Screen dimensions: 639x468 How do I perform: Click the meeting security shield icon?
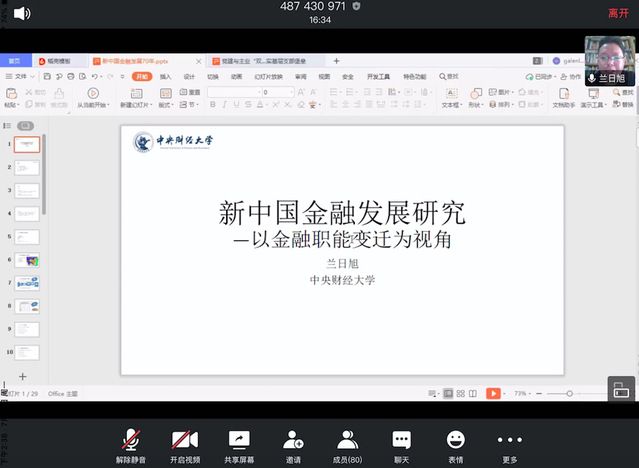(x=357, y=6)
